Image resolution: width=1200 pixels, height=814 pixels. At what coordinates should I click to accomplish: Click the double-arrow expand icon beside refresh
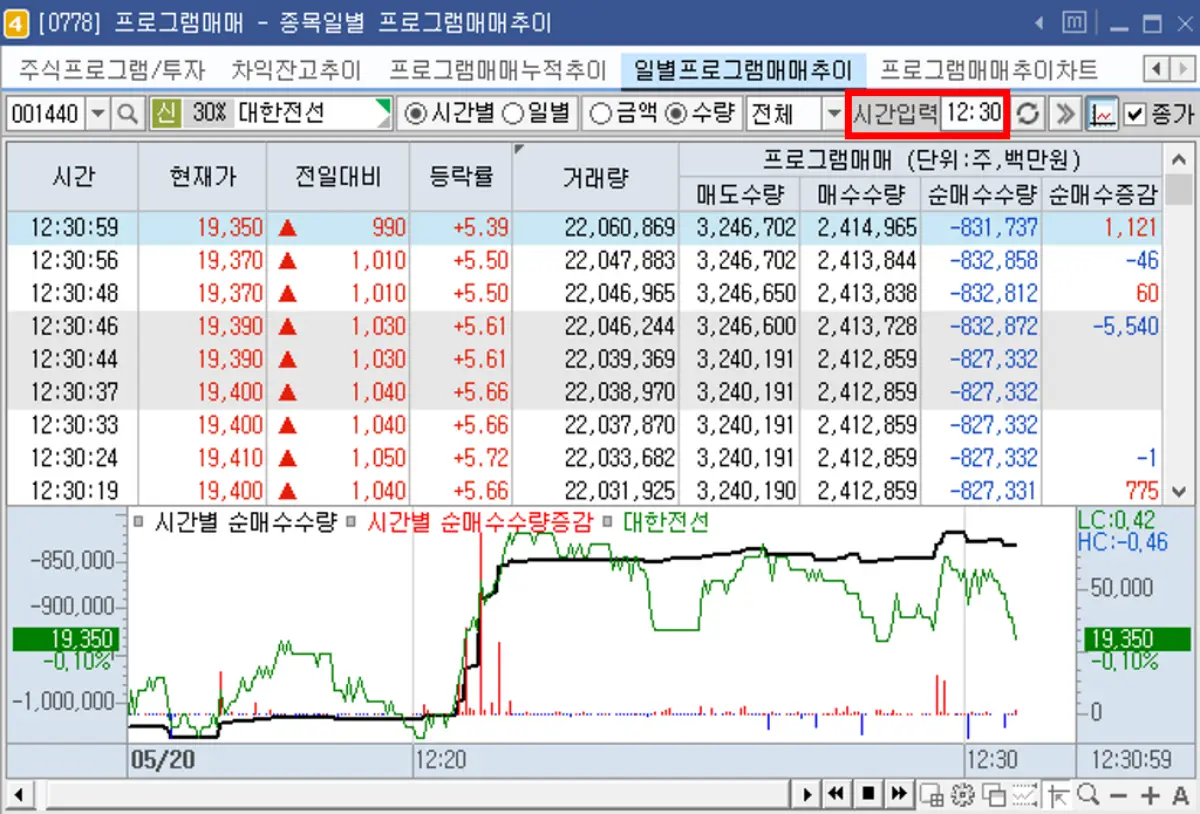(x=1065, y=113)
